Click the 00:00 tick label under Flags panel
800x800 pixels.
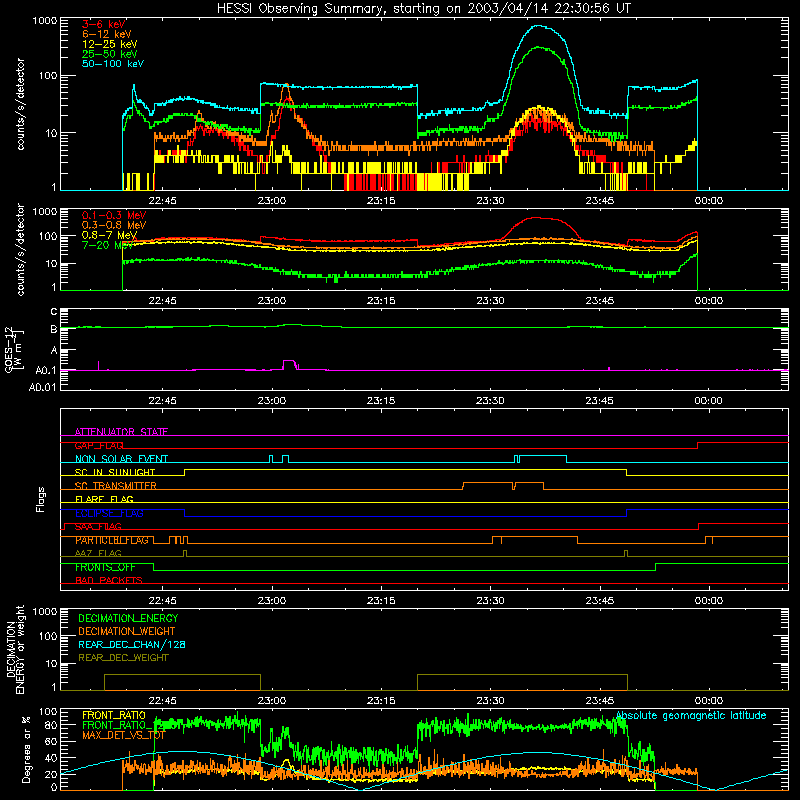(709, 601)
